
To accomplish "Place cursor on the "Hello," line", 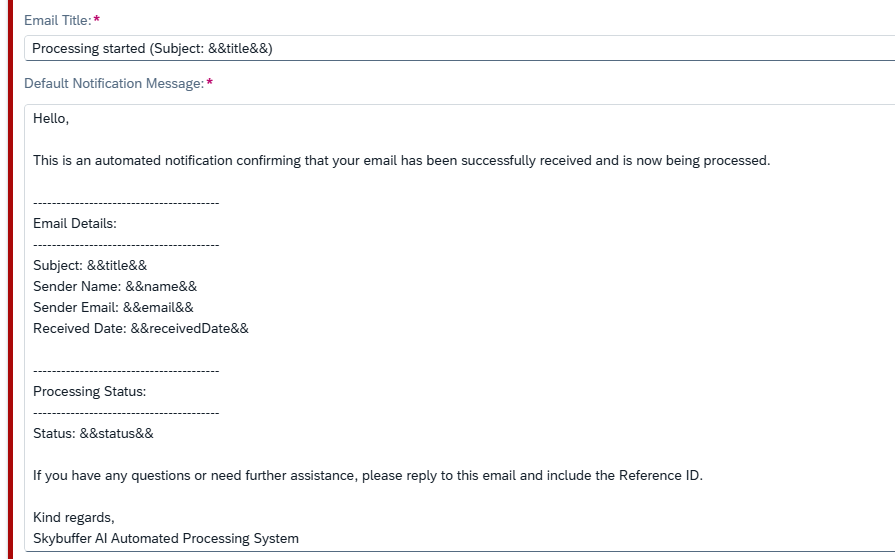I will pos(51,118).
